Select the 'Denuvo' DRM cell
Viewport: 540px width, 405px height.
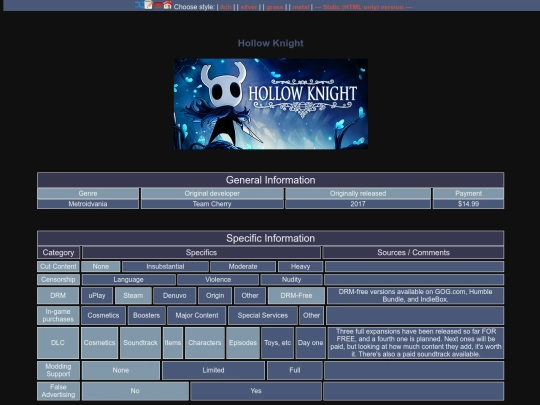point(175,295)
